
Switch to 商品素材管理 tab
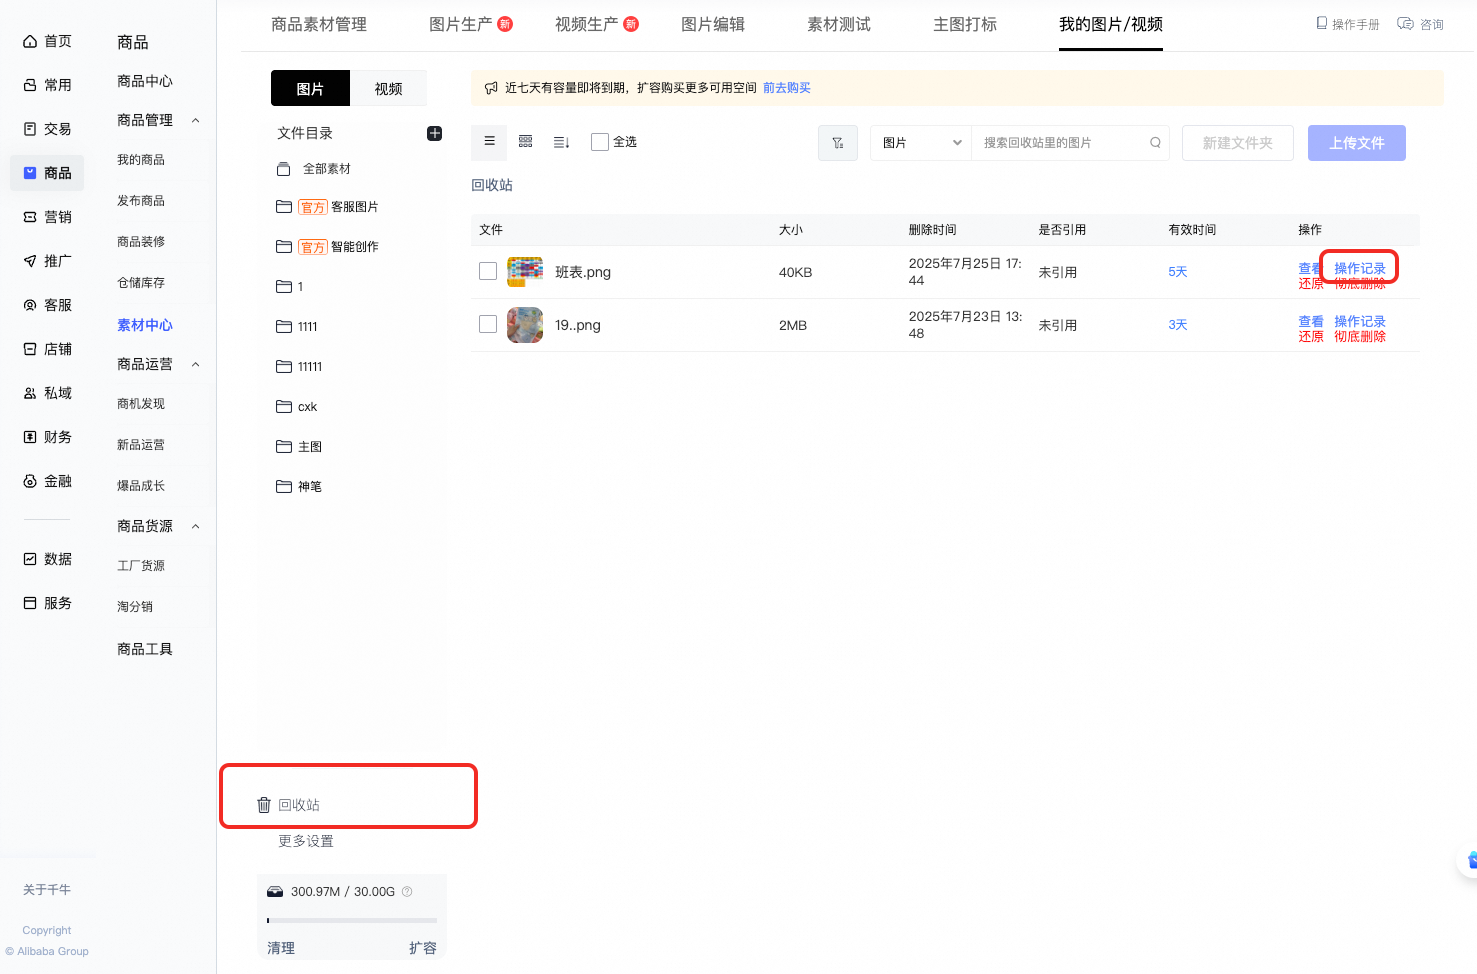pyautogui.click(x=319, y=24)
